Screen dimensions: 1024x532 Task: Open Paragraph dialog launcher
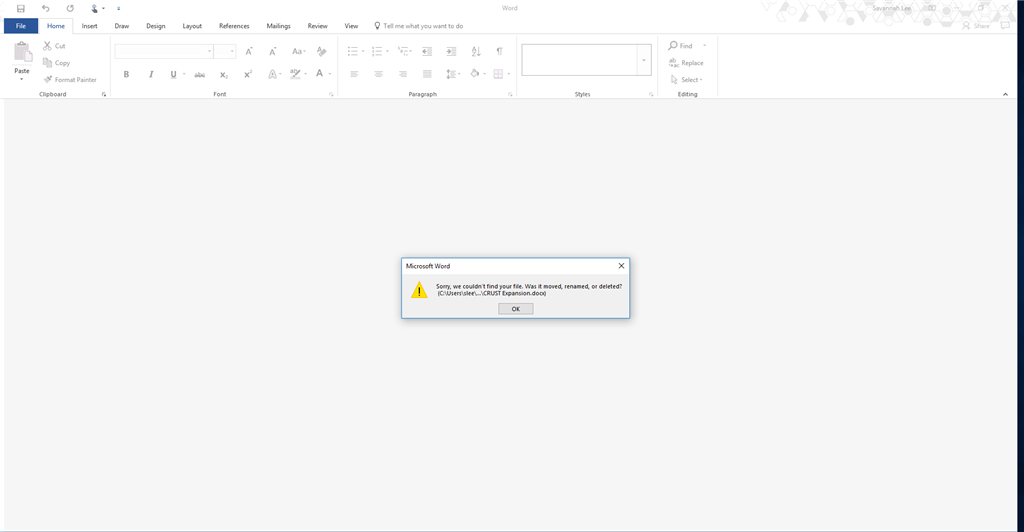[x=510, y=95]
